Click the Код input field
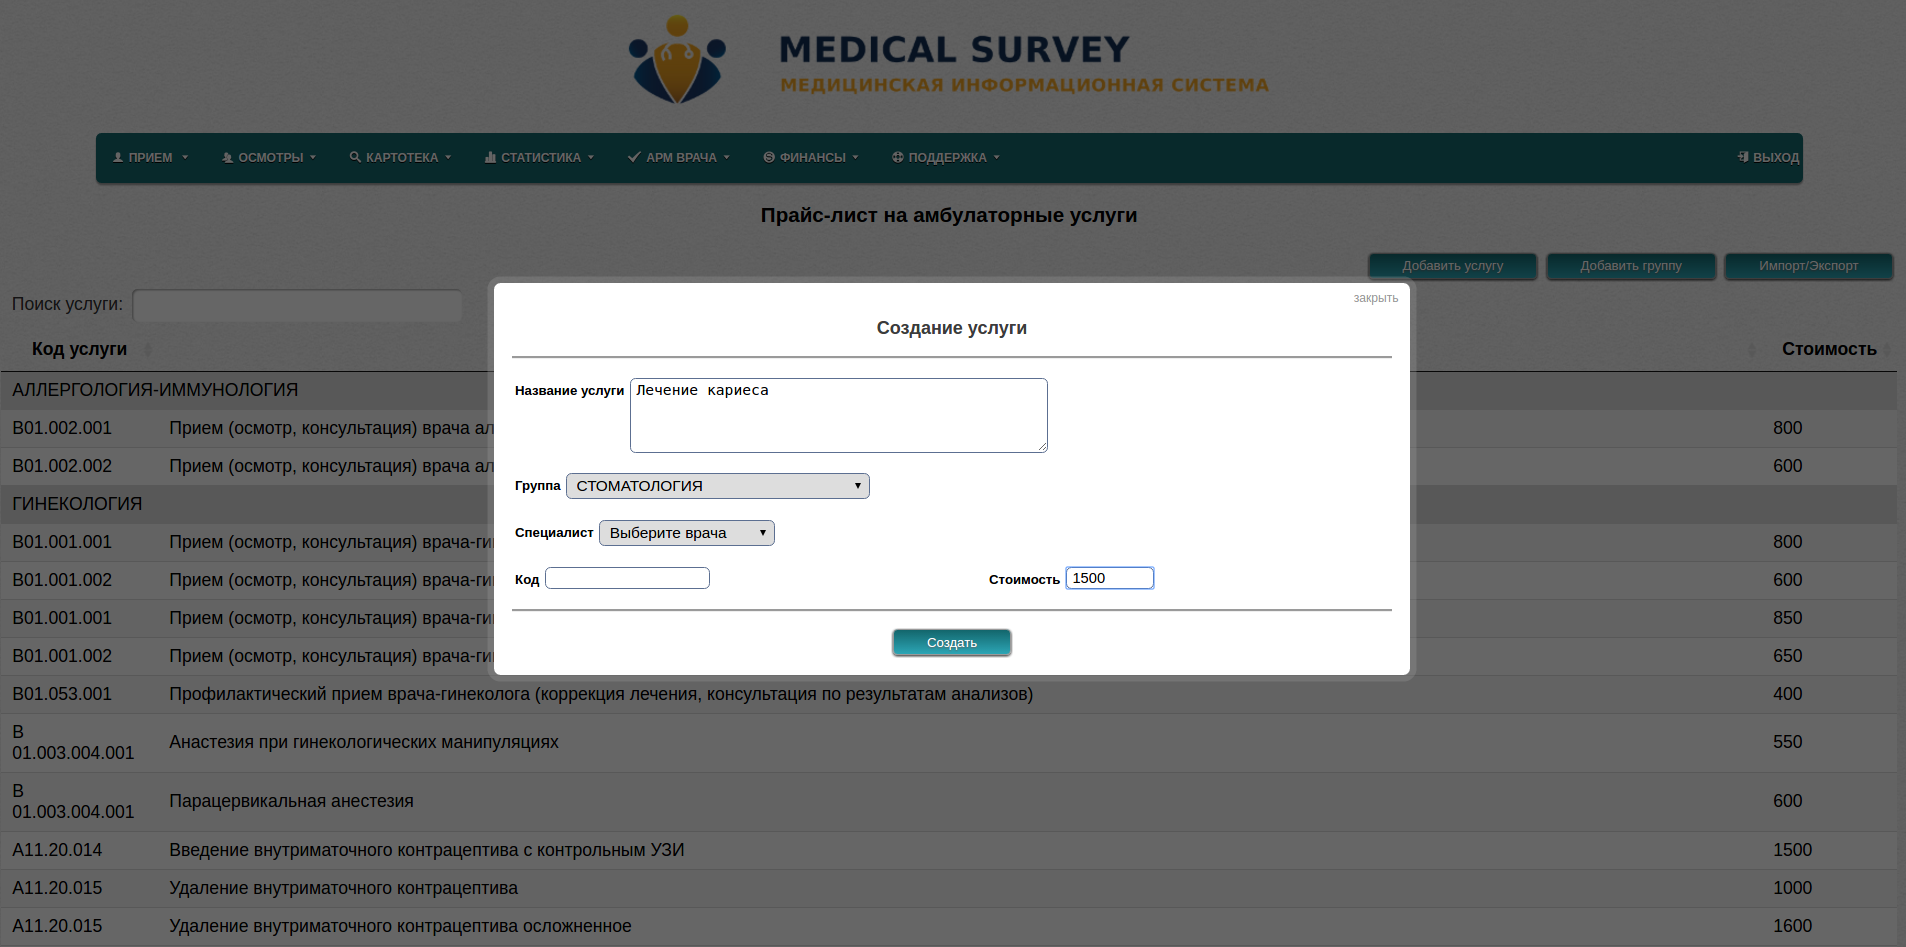This screenshot has width=1906, height=947. coord(627,578)
